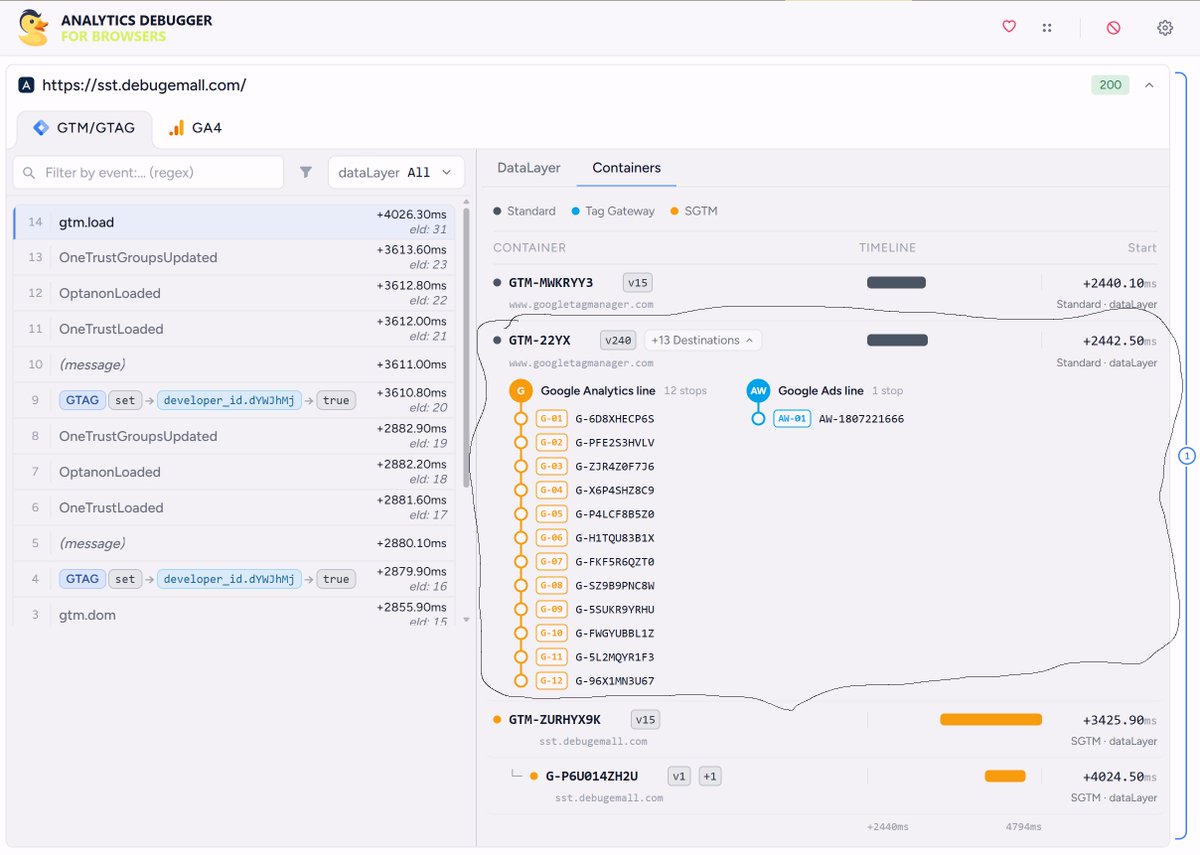Click destination G-5L2MQYR1F3
Viewport: 1200px width, 855px height.
pyautogui.click(x=615, y=657)
